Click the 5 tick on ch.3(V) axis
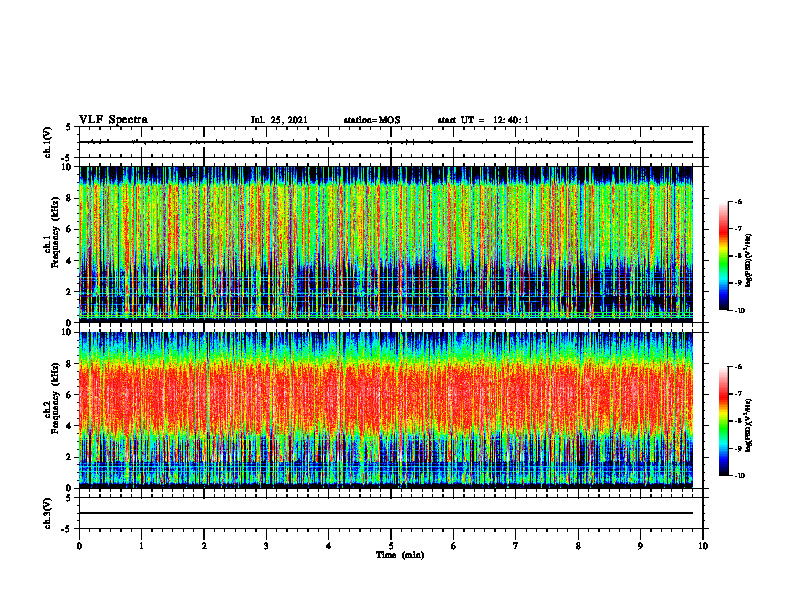Screen dimensions: 792x612 point(70,498)
